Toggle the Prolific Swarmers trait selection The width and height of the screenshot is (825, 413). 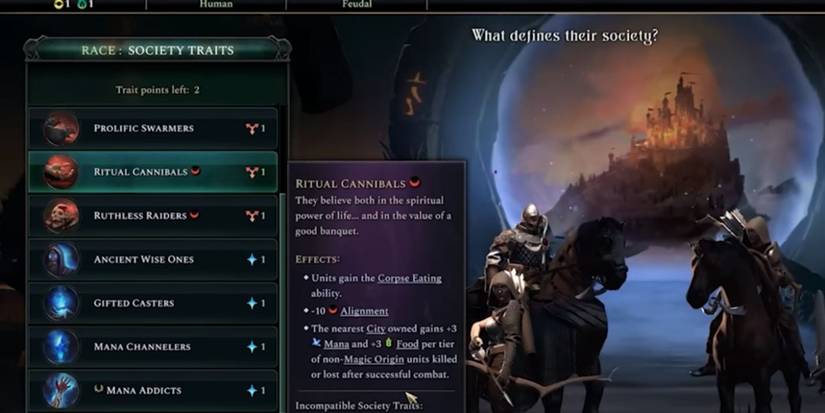(x=153, y=128)
